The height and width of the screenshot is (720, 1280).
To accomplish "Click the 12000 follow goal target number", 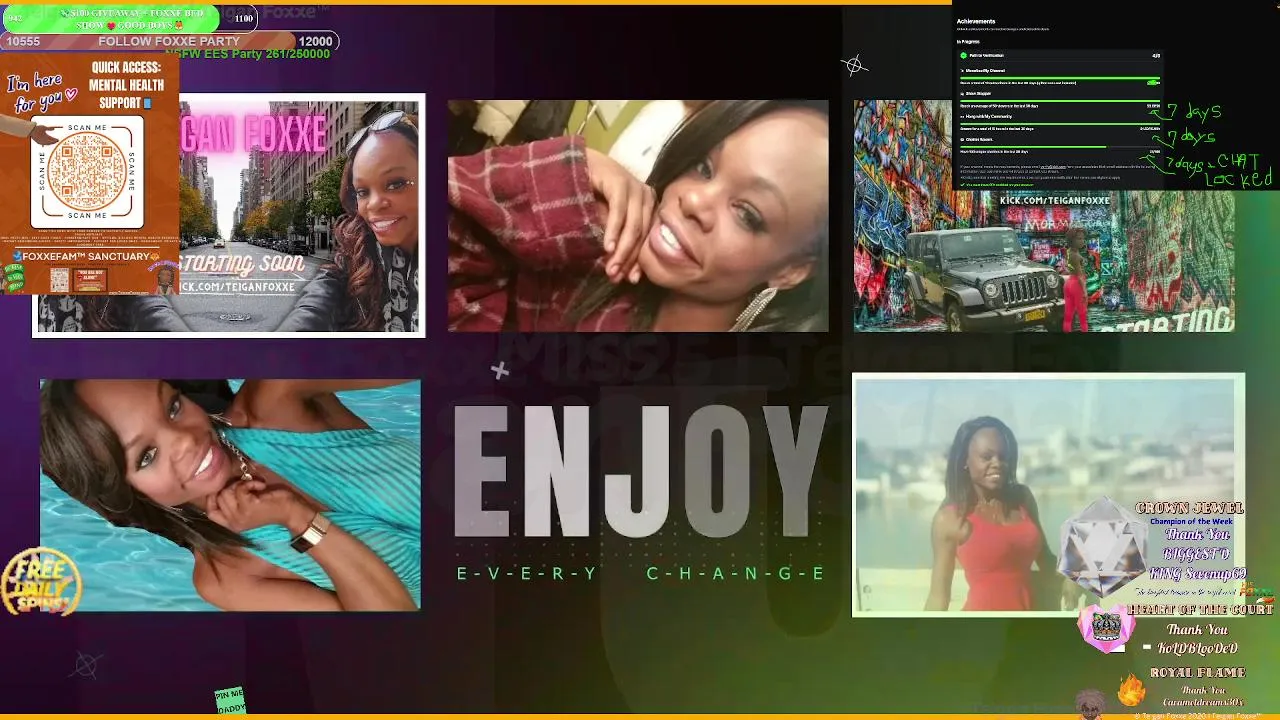I will (315, 41).
